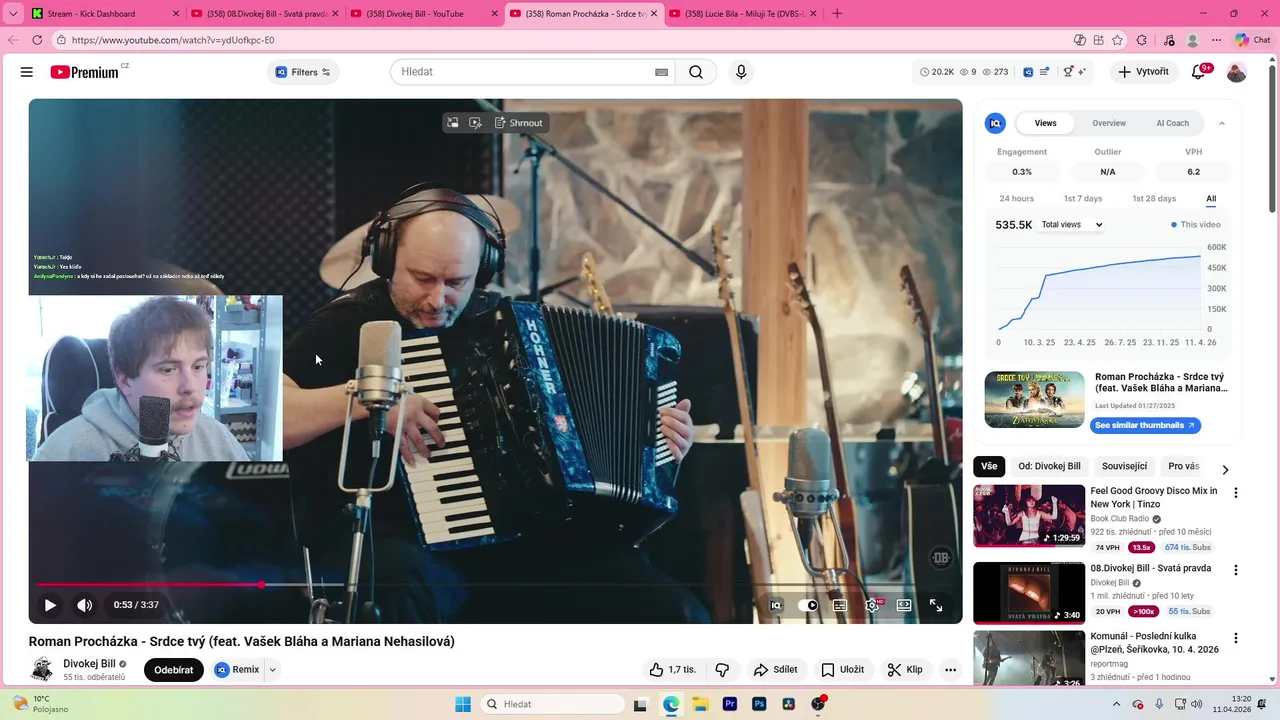Add page to favorites with star icon
The height and width of the screenshot is (720, 1280).
1117,40
